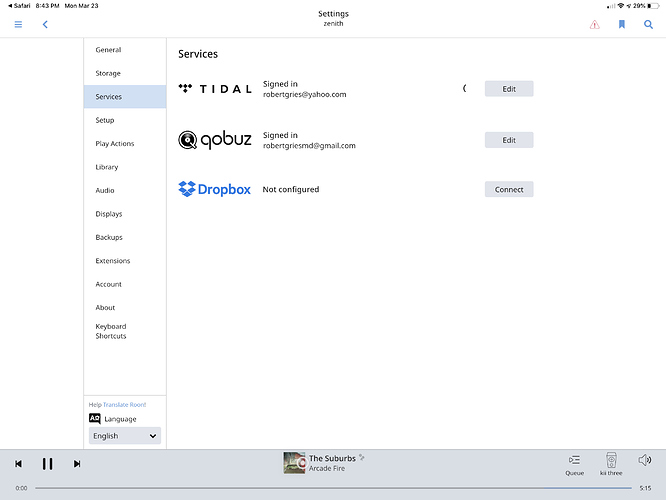The width and height of the screenshot is (666, 500).
Task: Open the Arcade Fire artist link
Action: point(327,468)
